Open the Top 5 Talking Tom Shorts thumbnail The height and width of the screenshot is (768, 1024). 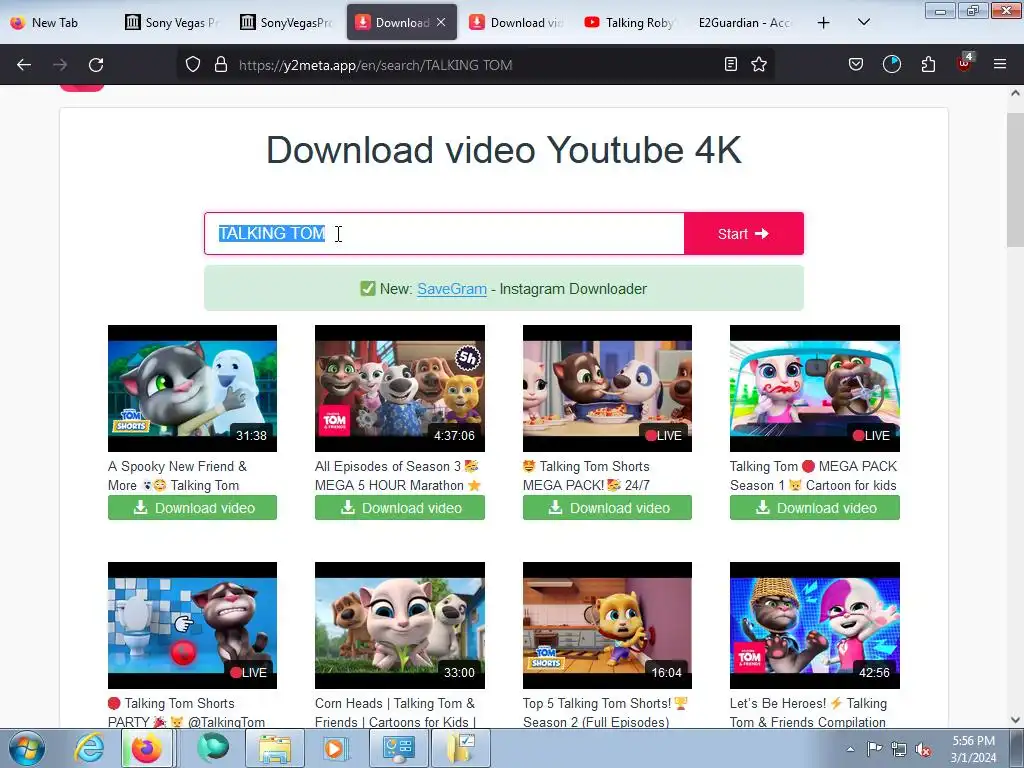607,625
